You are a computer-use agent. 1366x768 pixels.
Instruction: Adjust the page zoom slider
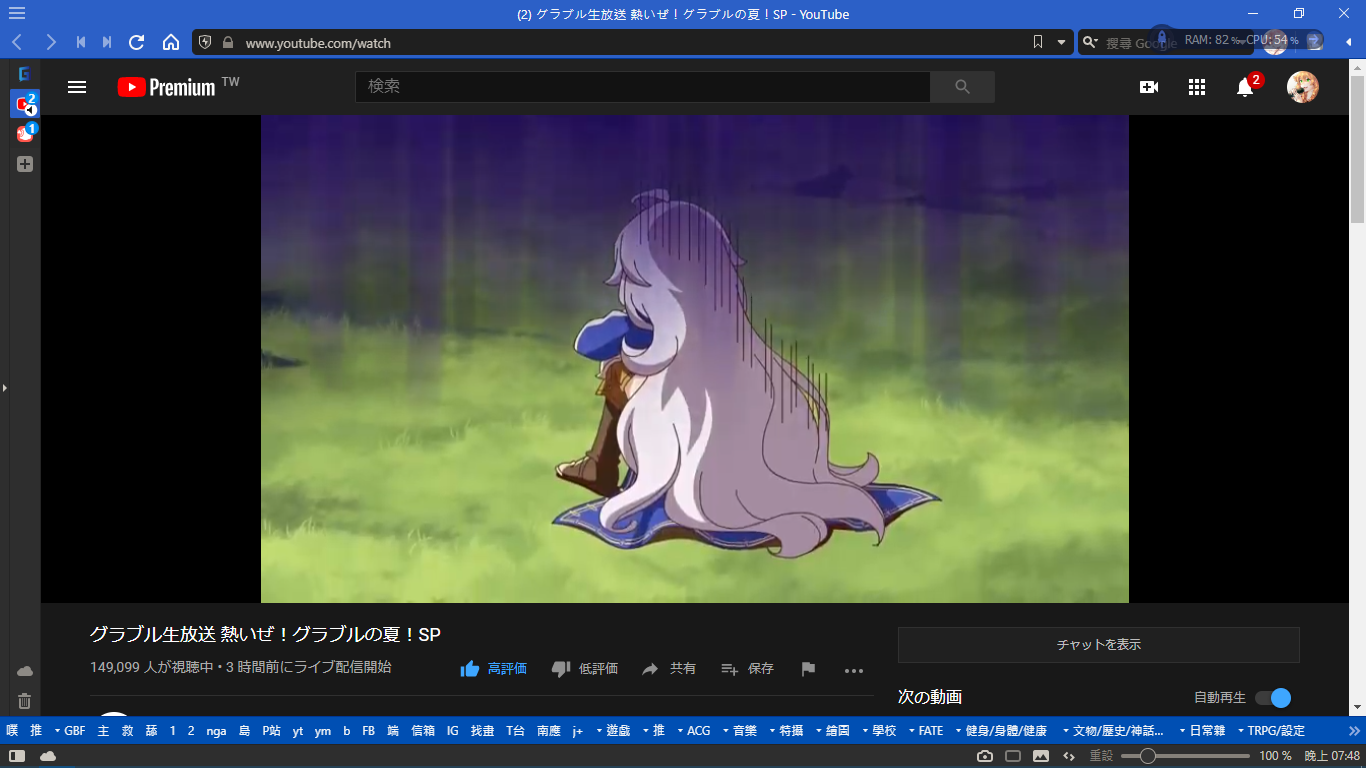[1185, 756]
